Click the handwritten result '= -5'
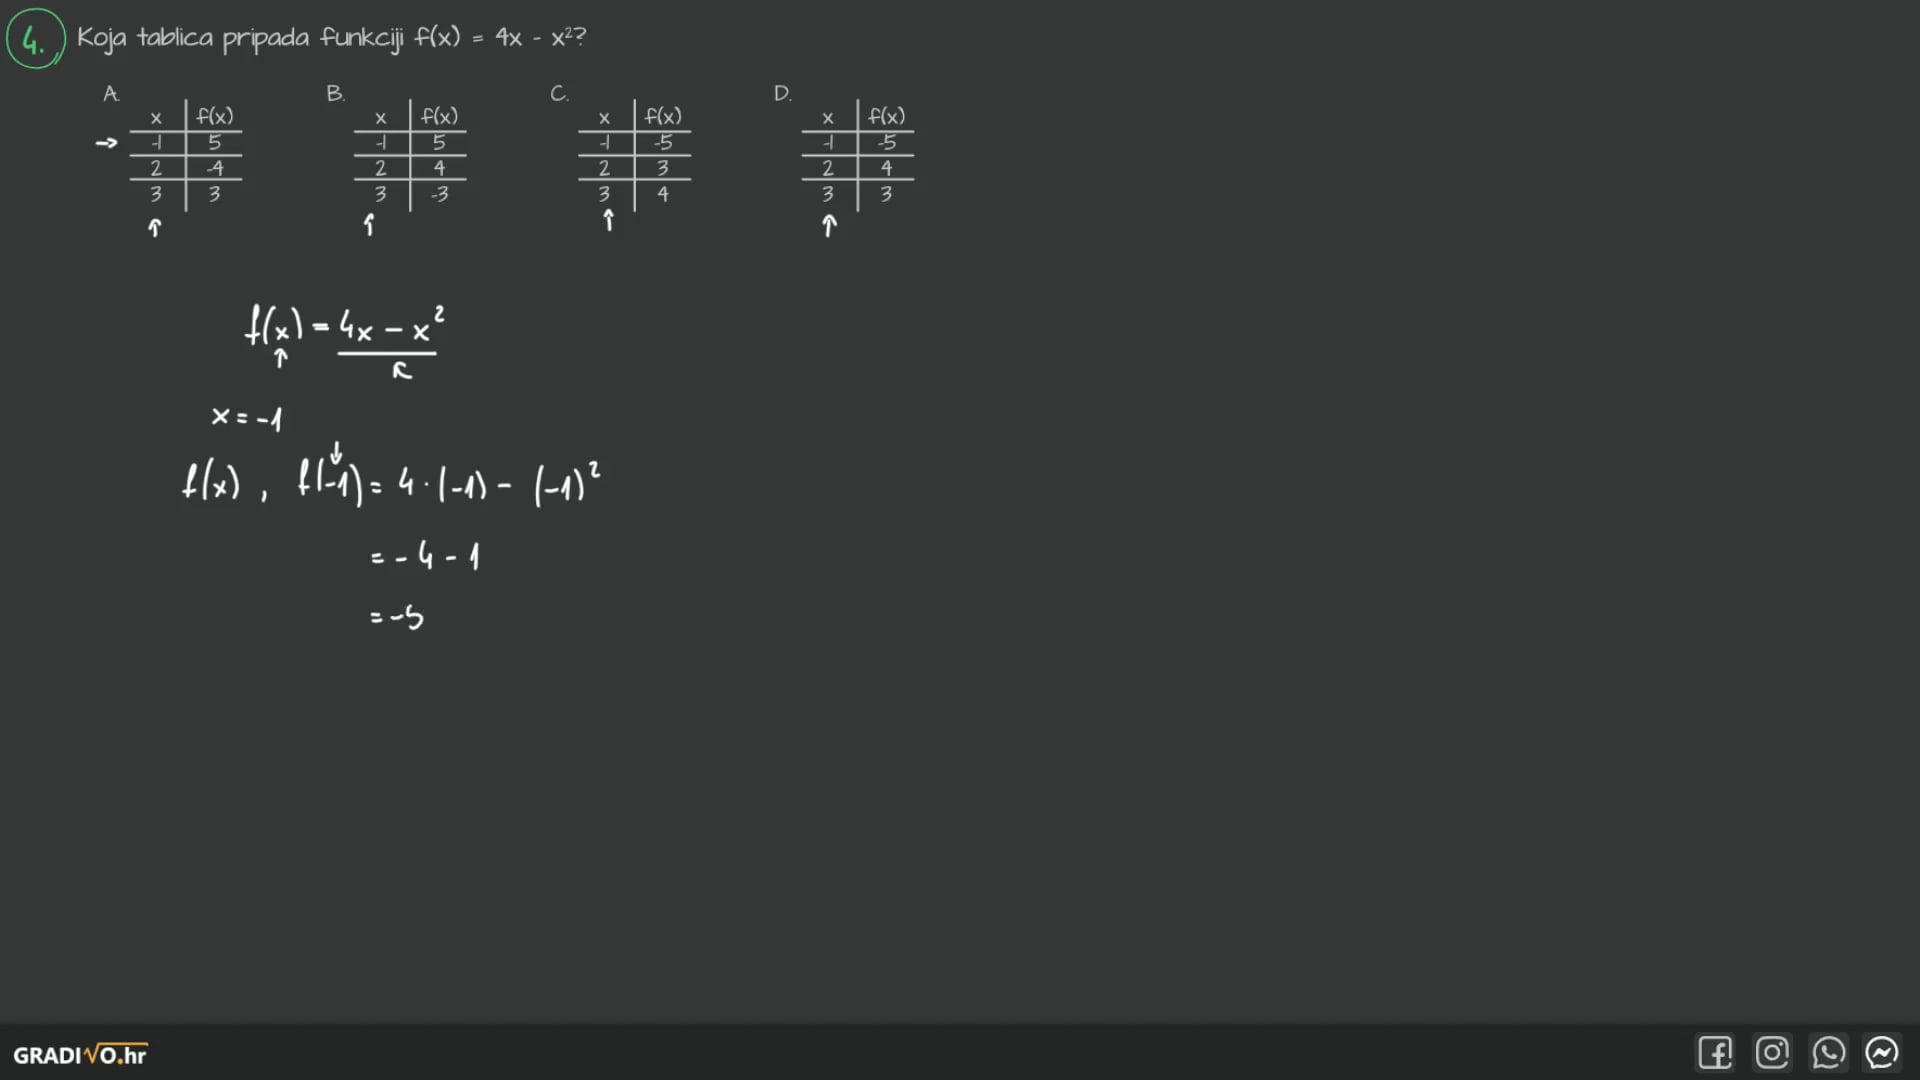 pos(397,617)
